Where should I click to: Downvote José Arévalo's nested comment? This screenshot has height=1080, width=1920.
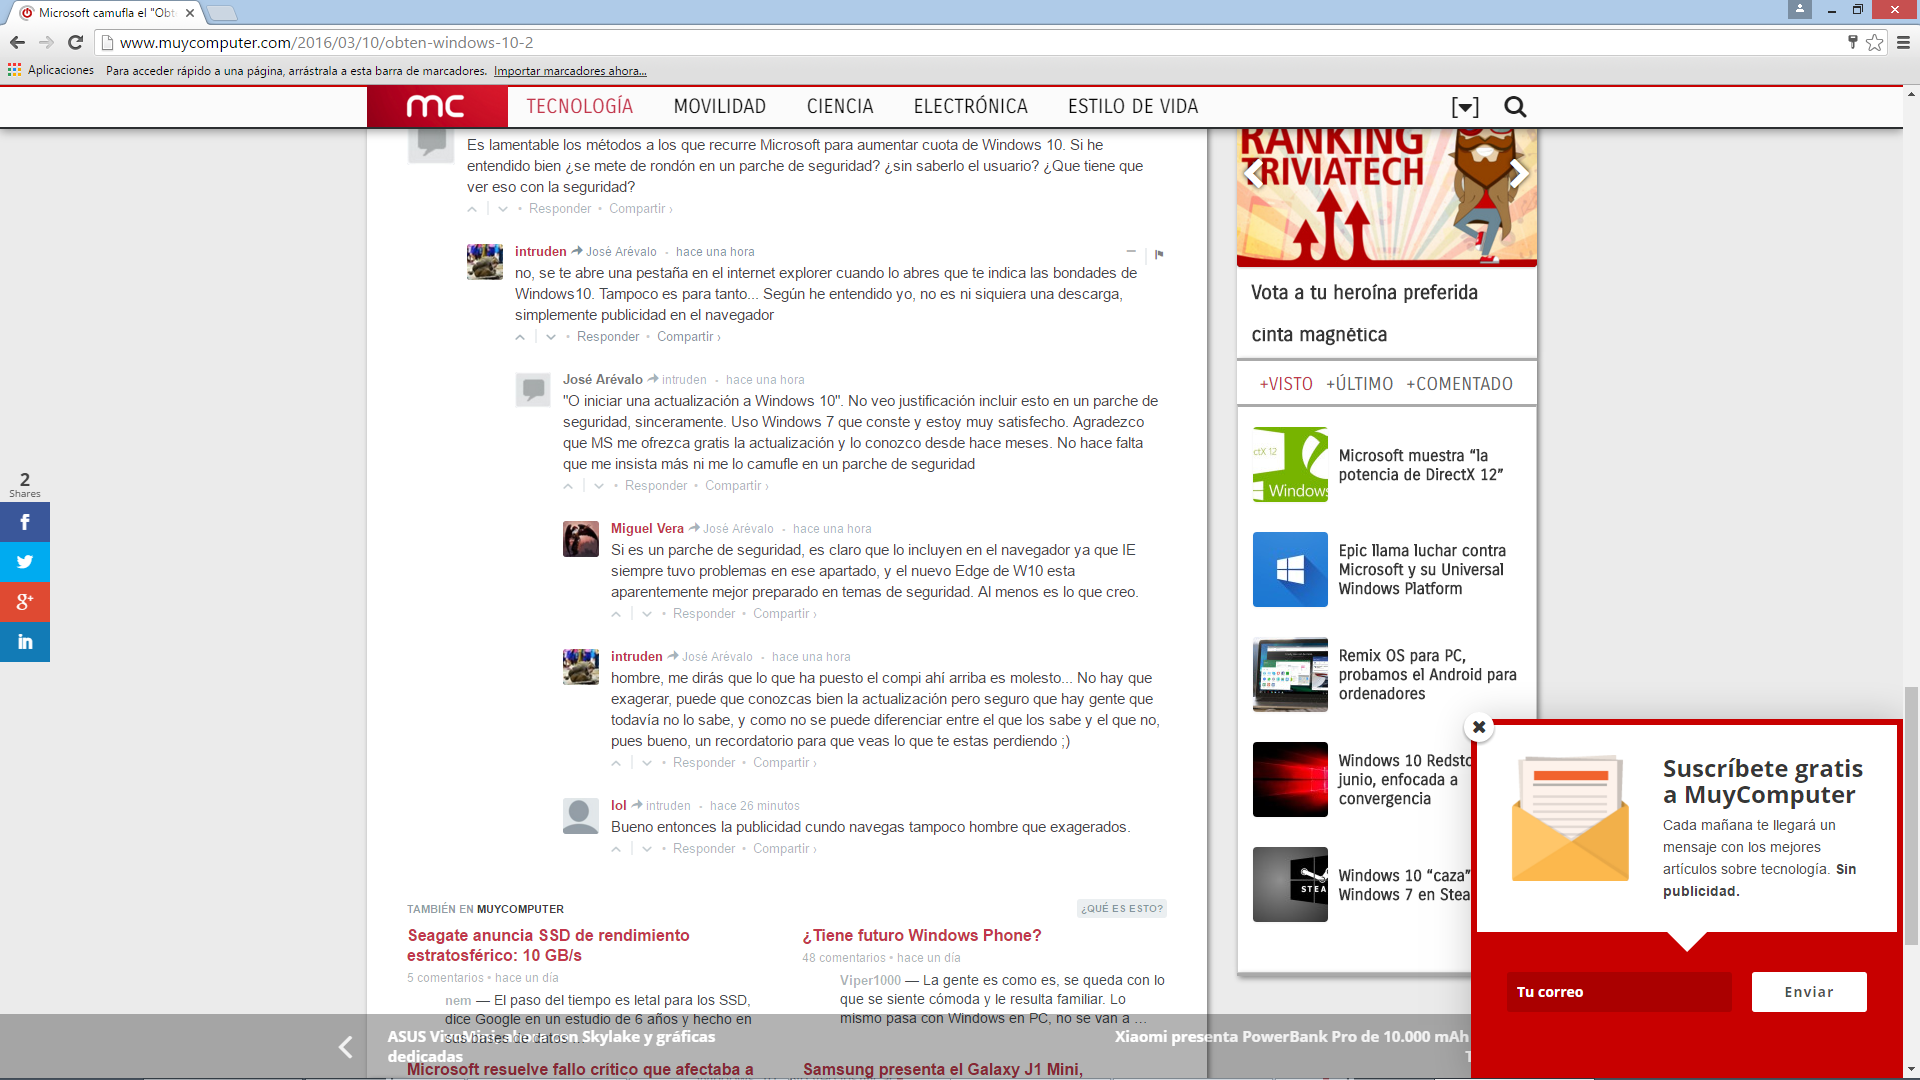coord(599,486)
